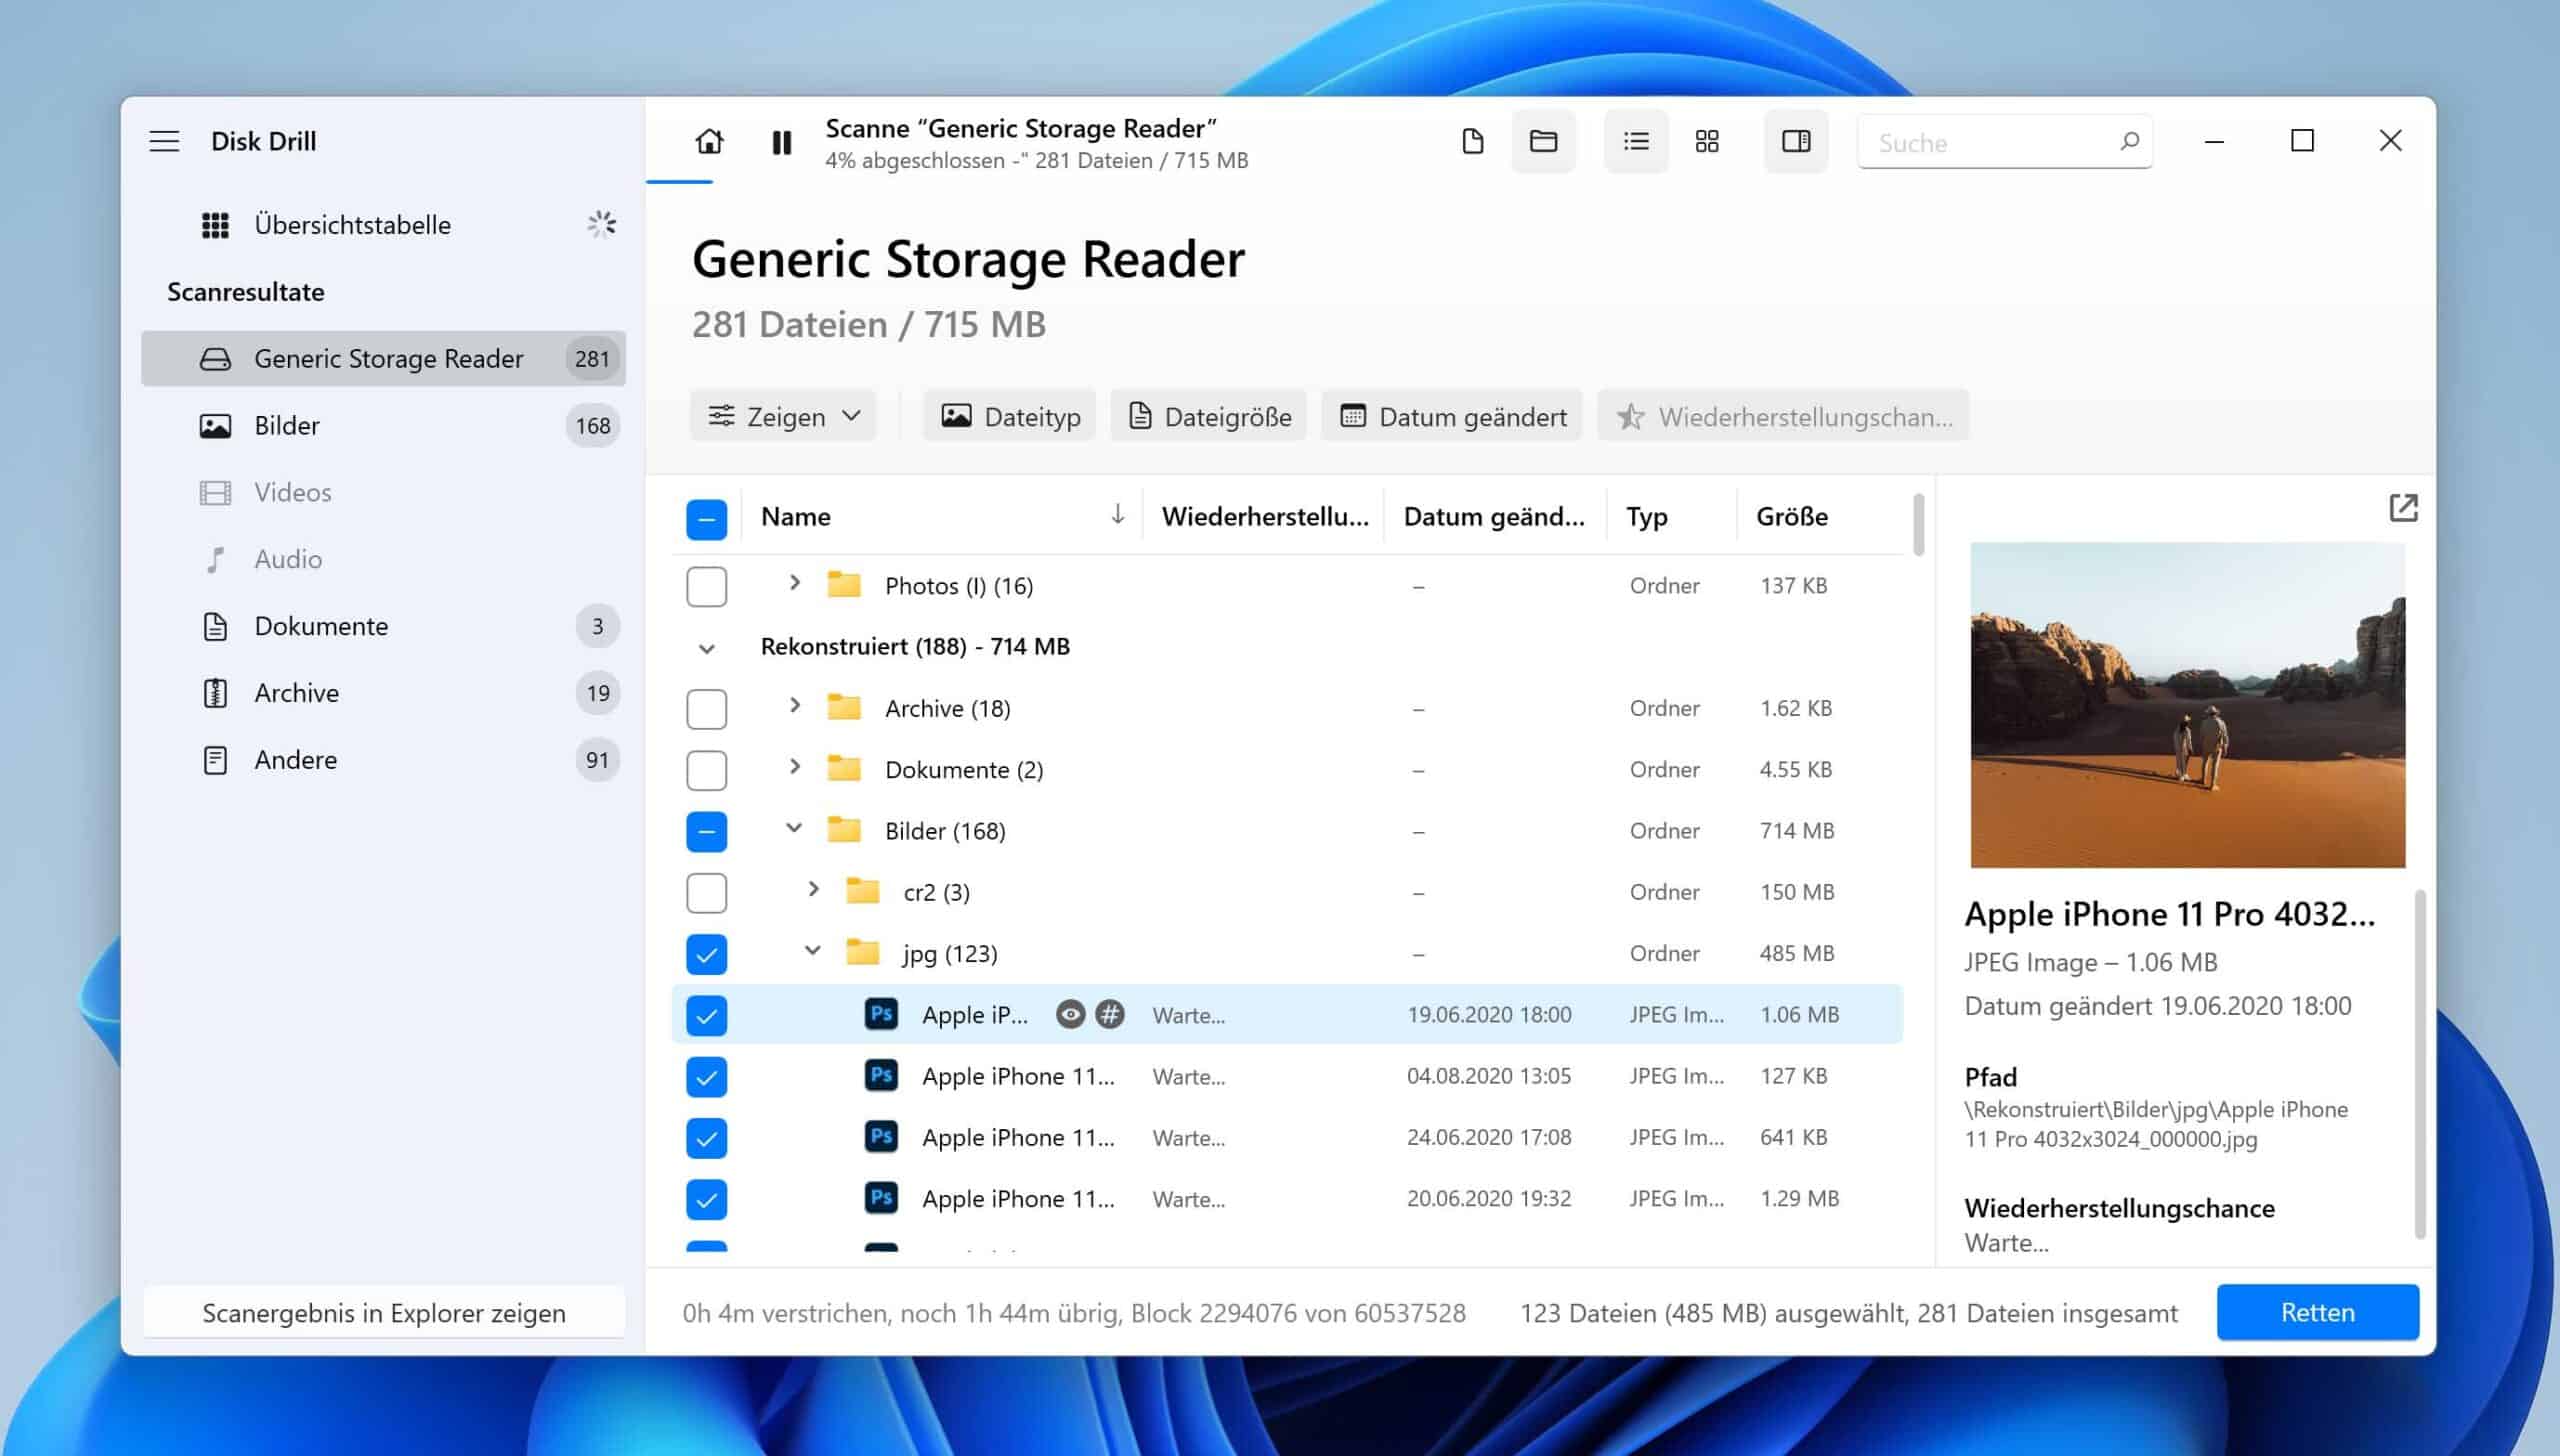Image resolution: width=2560 pixels, height=1456 pixels.
Task: Select the grid view icon
Action: (1707, 141)
